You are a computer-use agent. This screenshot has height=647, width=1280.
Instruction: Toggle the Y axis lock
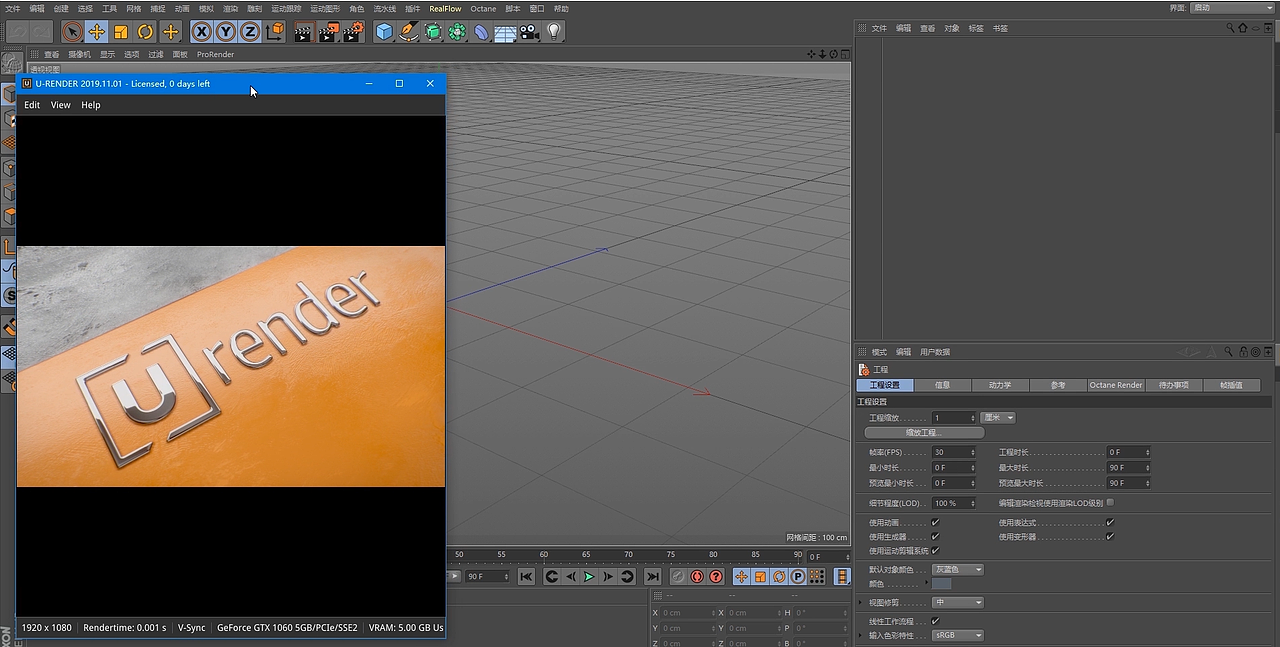tap(226, 32)
